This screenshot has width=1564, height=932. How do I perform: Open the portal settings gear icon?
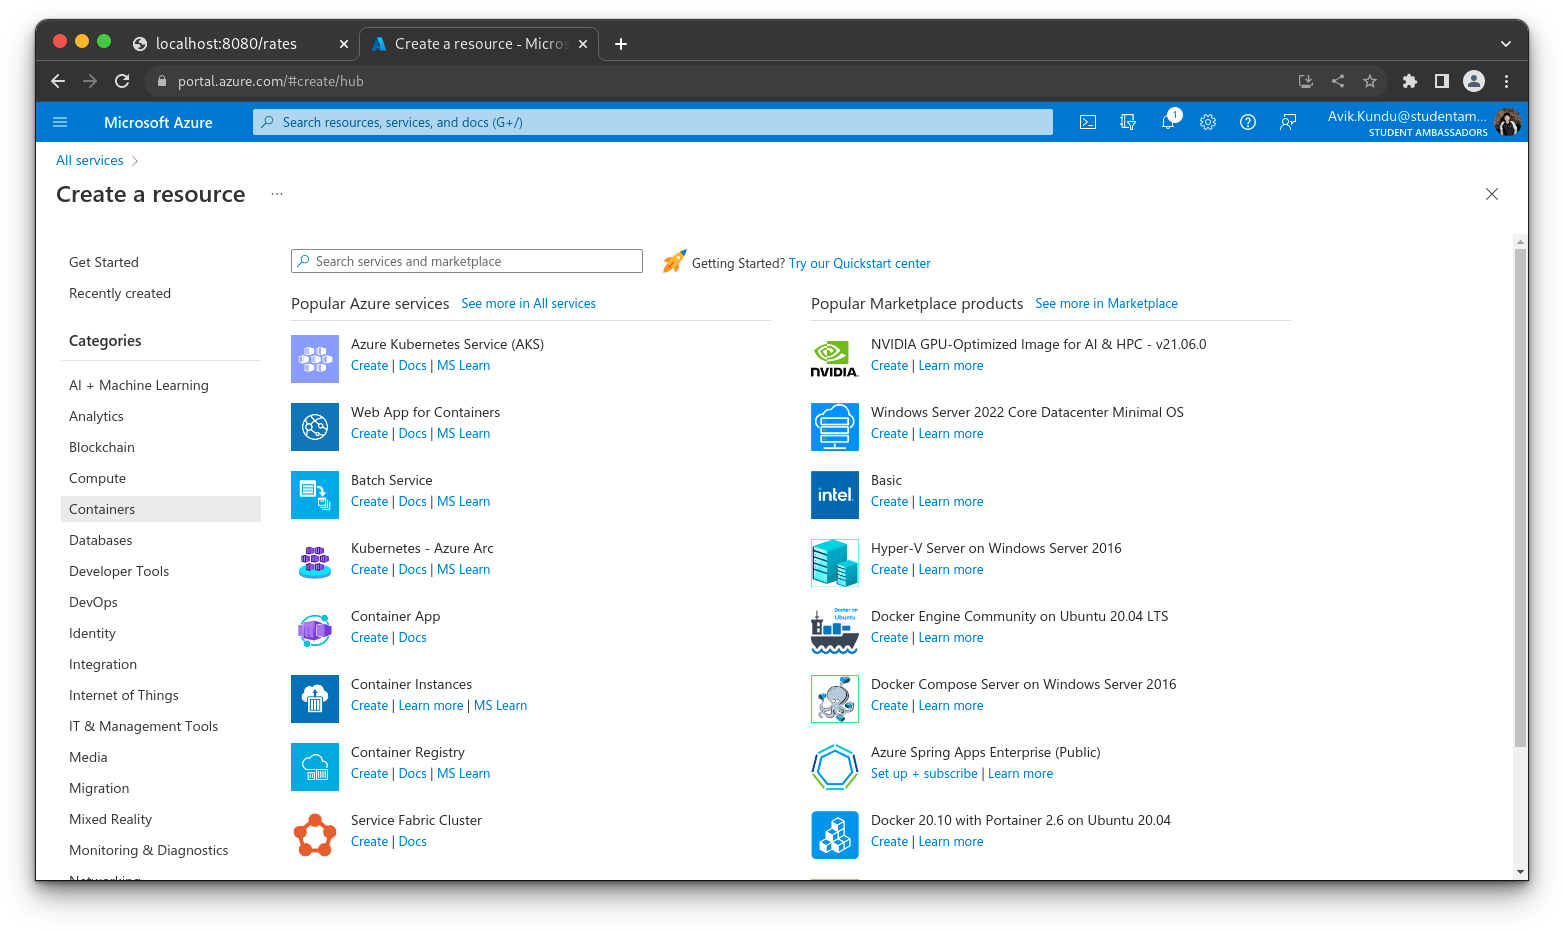click(x=1207, y=122)
